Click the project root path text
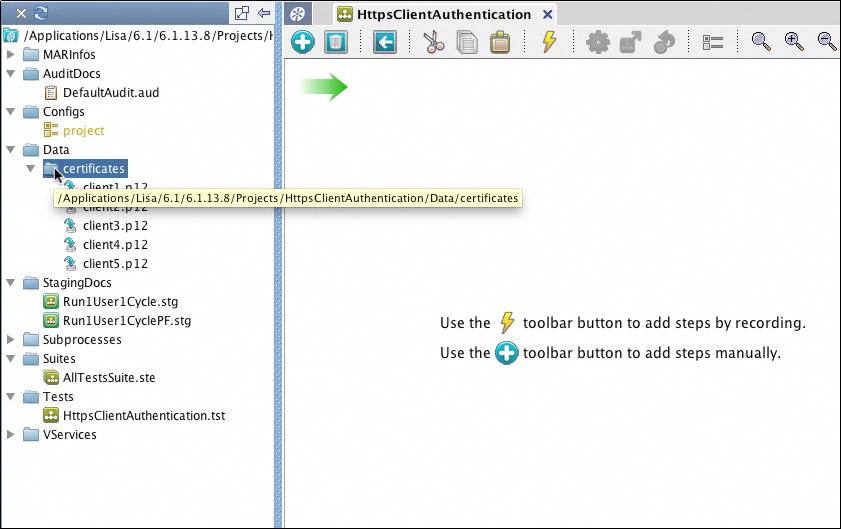The width and height of the screenshot is (841, 529). (149, 35)
